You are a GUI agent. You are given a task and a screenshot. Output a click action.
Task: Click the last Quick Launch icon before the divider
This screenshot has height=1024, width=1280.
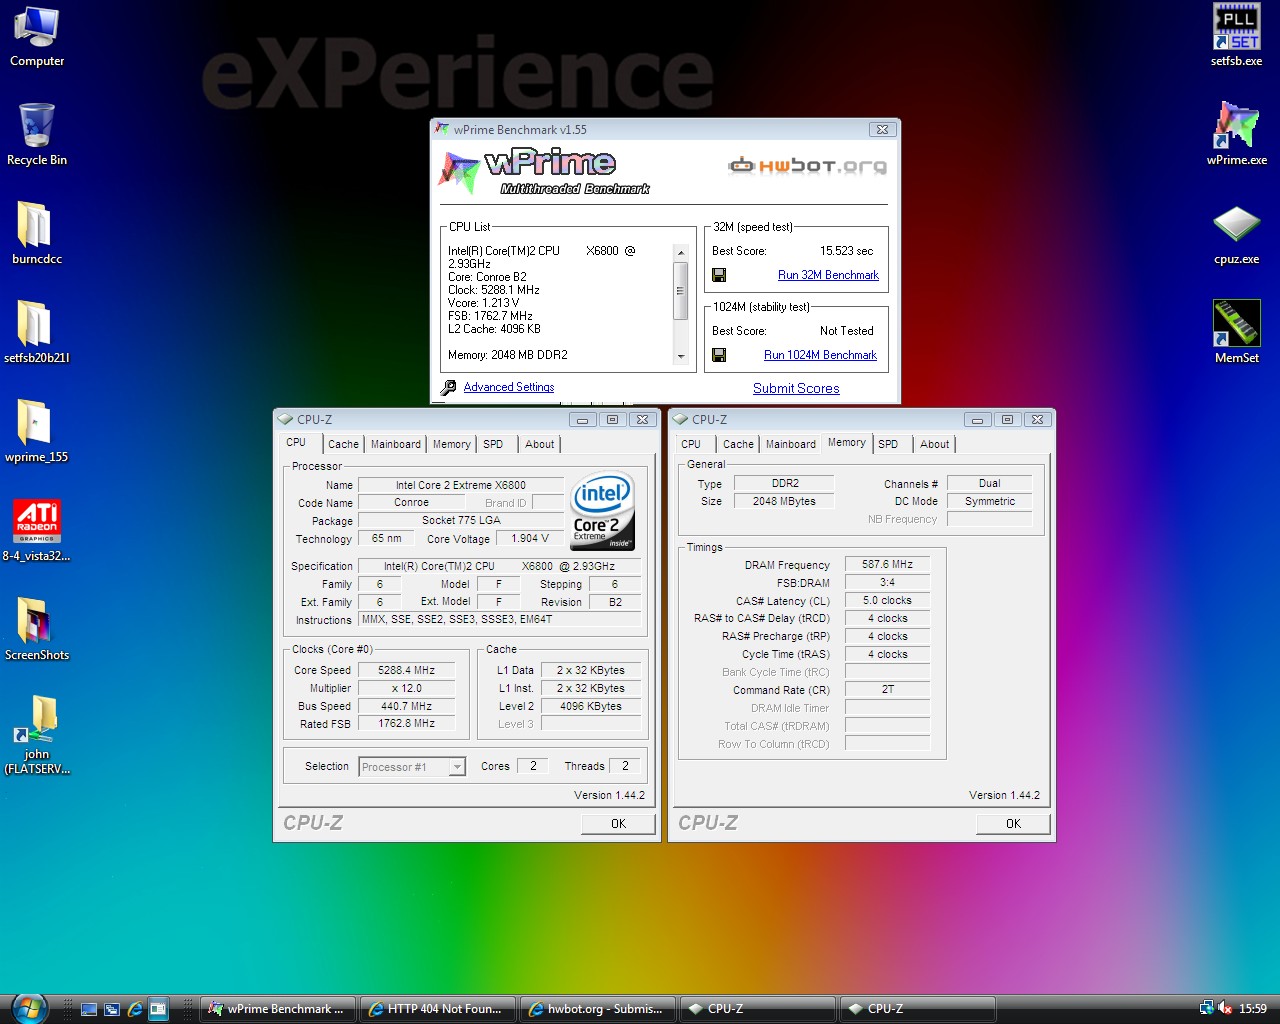tap(158, 1009)
